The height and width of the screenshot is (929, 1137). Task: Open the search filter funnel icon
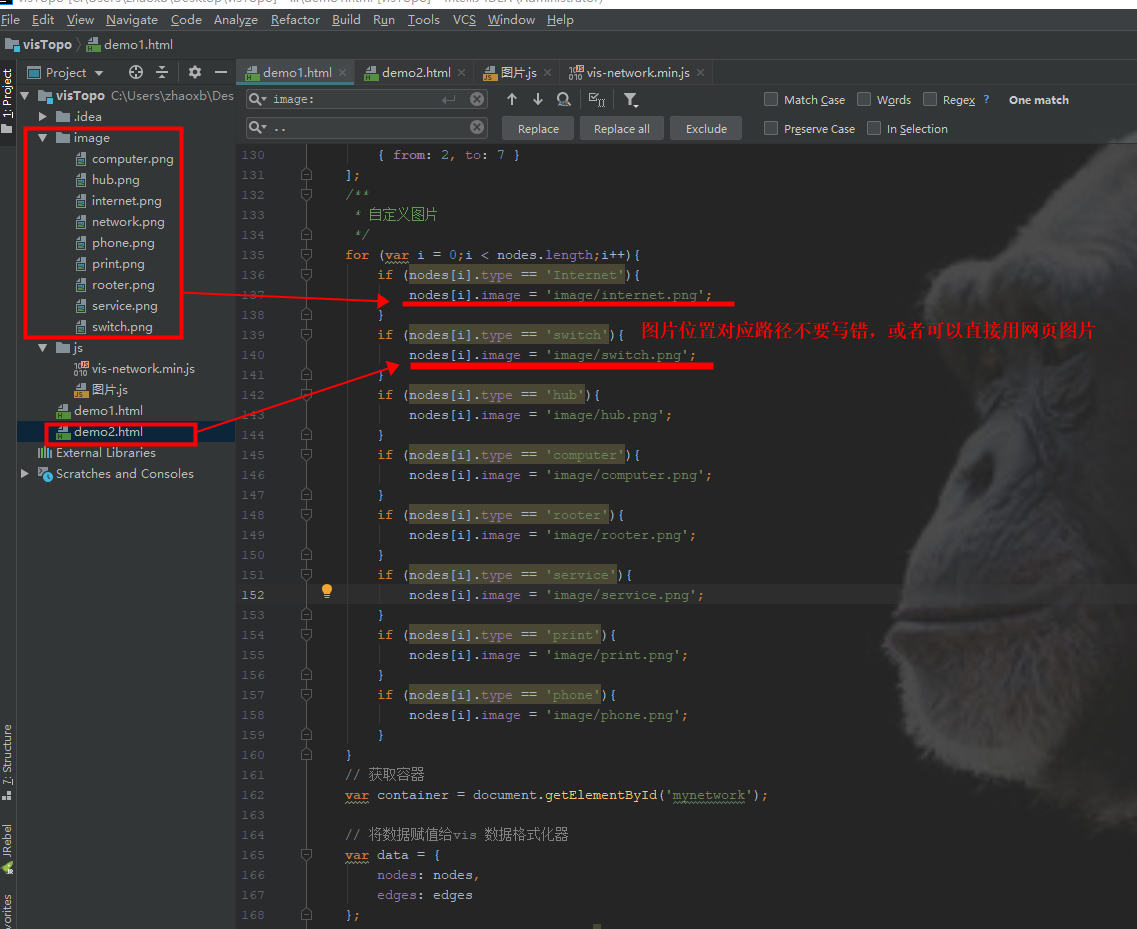coord(631,100)
